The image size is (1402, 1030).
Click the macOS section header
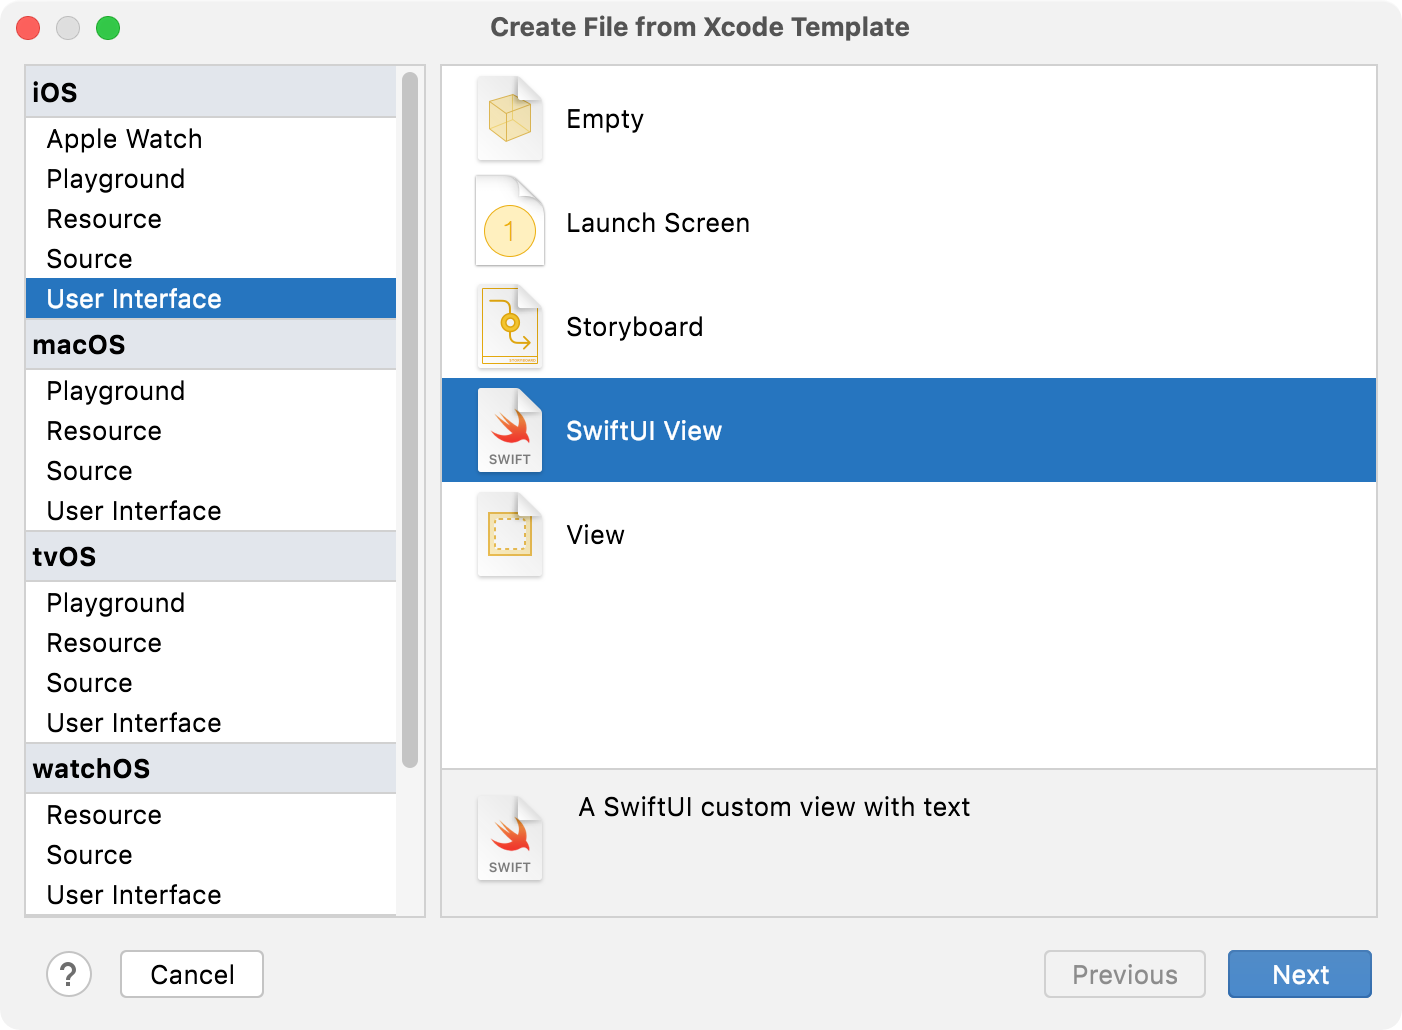pyautogui.click(x=79, y=345)
